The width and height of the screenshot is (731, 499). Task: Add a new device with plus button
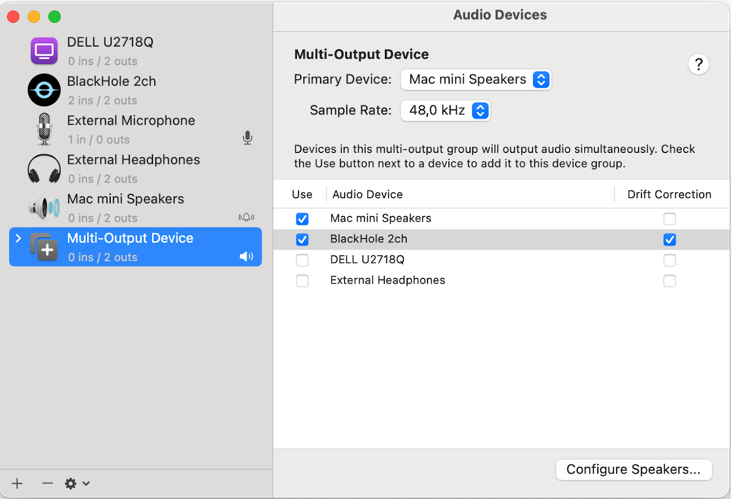[17, 484]
